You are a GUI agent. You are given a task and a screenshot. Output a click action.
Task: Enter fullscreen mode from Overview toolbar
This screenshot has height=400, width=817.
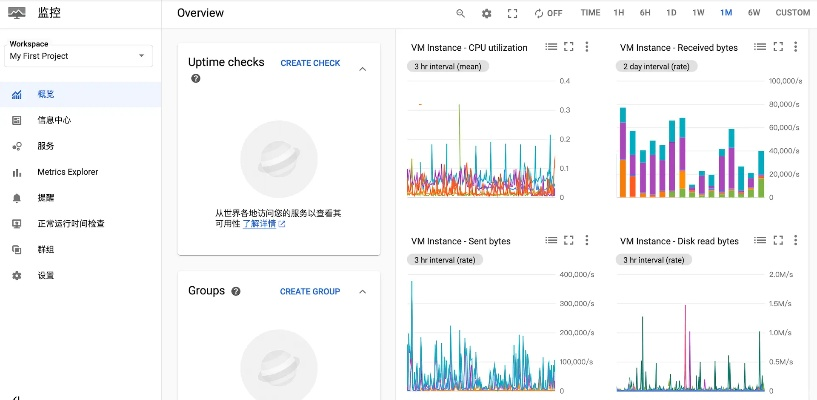[512, 14]
